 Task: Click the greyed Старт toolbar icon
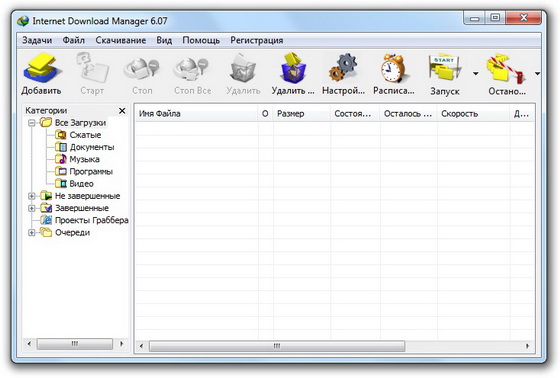92,68
